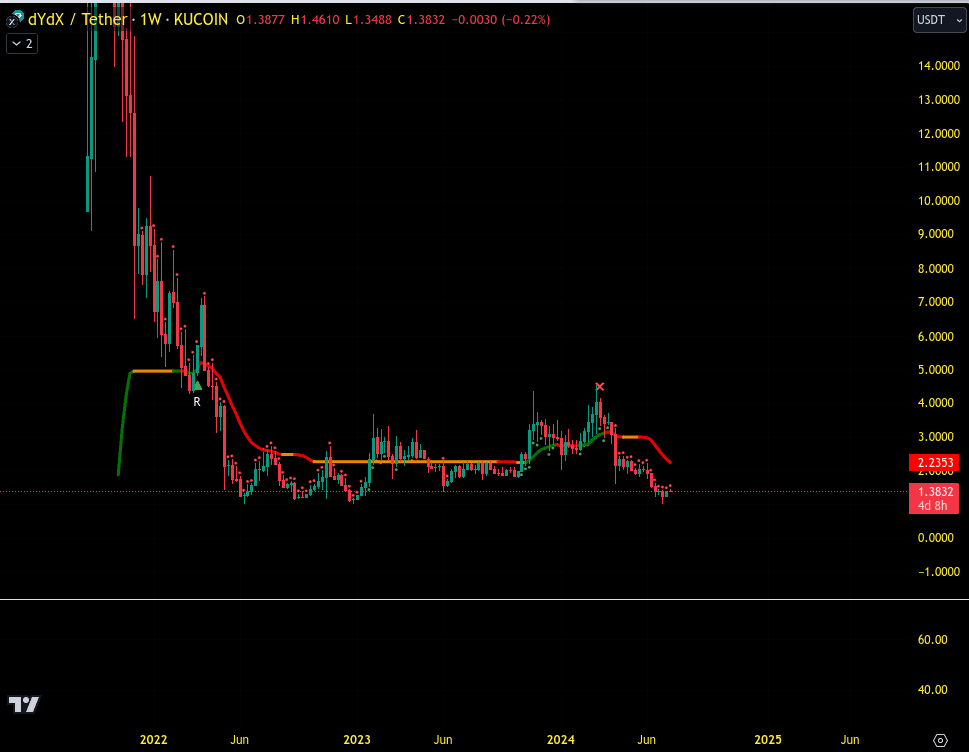969x752 pixels.
Task: Click the 2024 label on time axis
Action: click(x=561, y=740)
